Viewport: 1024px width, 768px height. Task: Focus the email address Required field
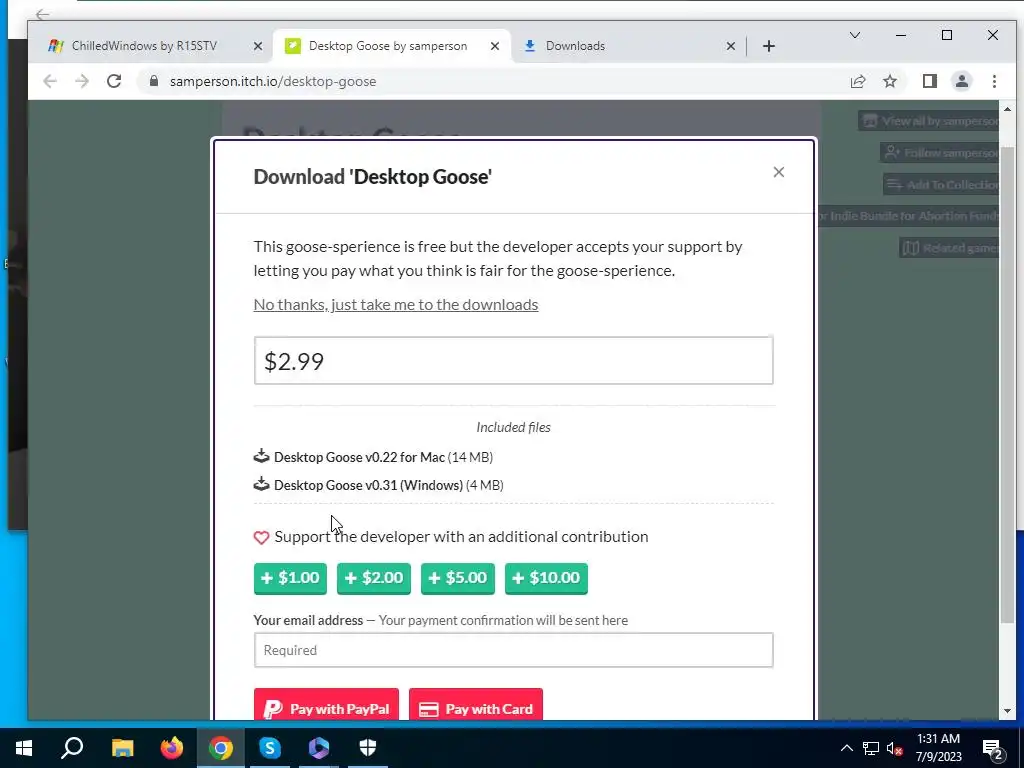click(513, 650)
